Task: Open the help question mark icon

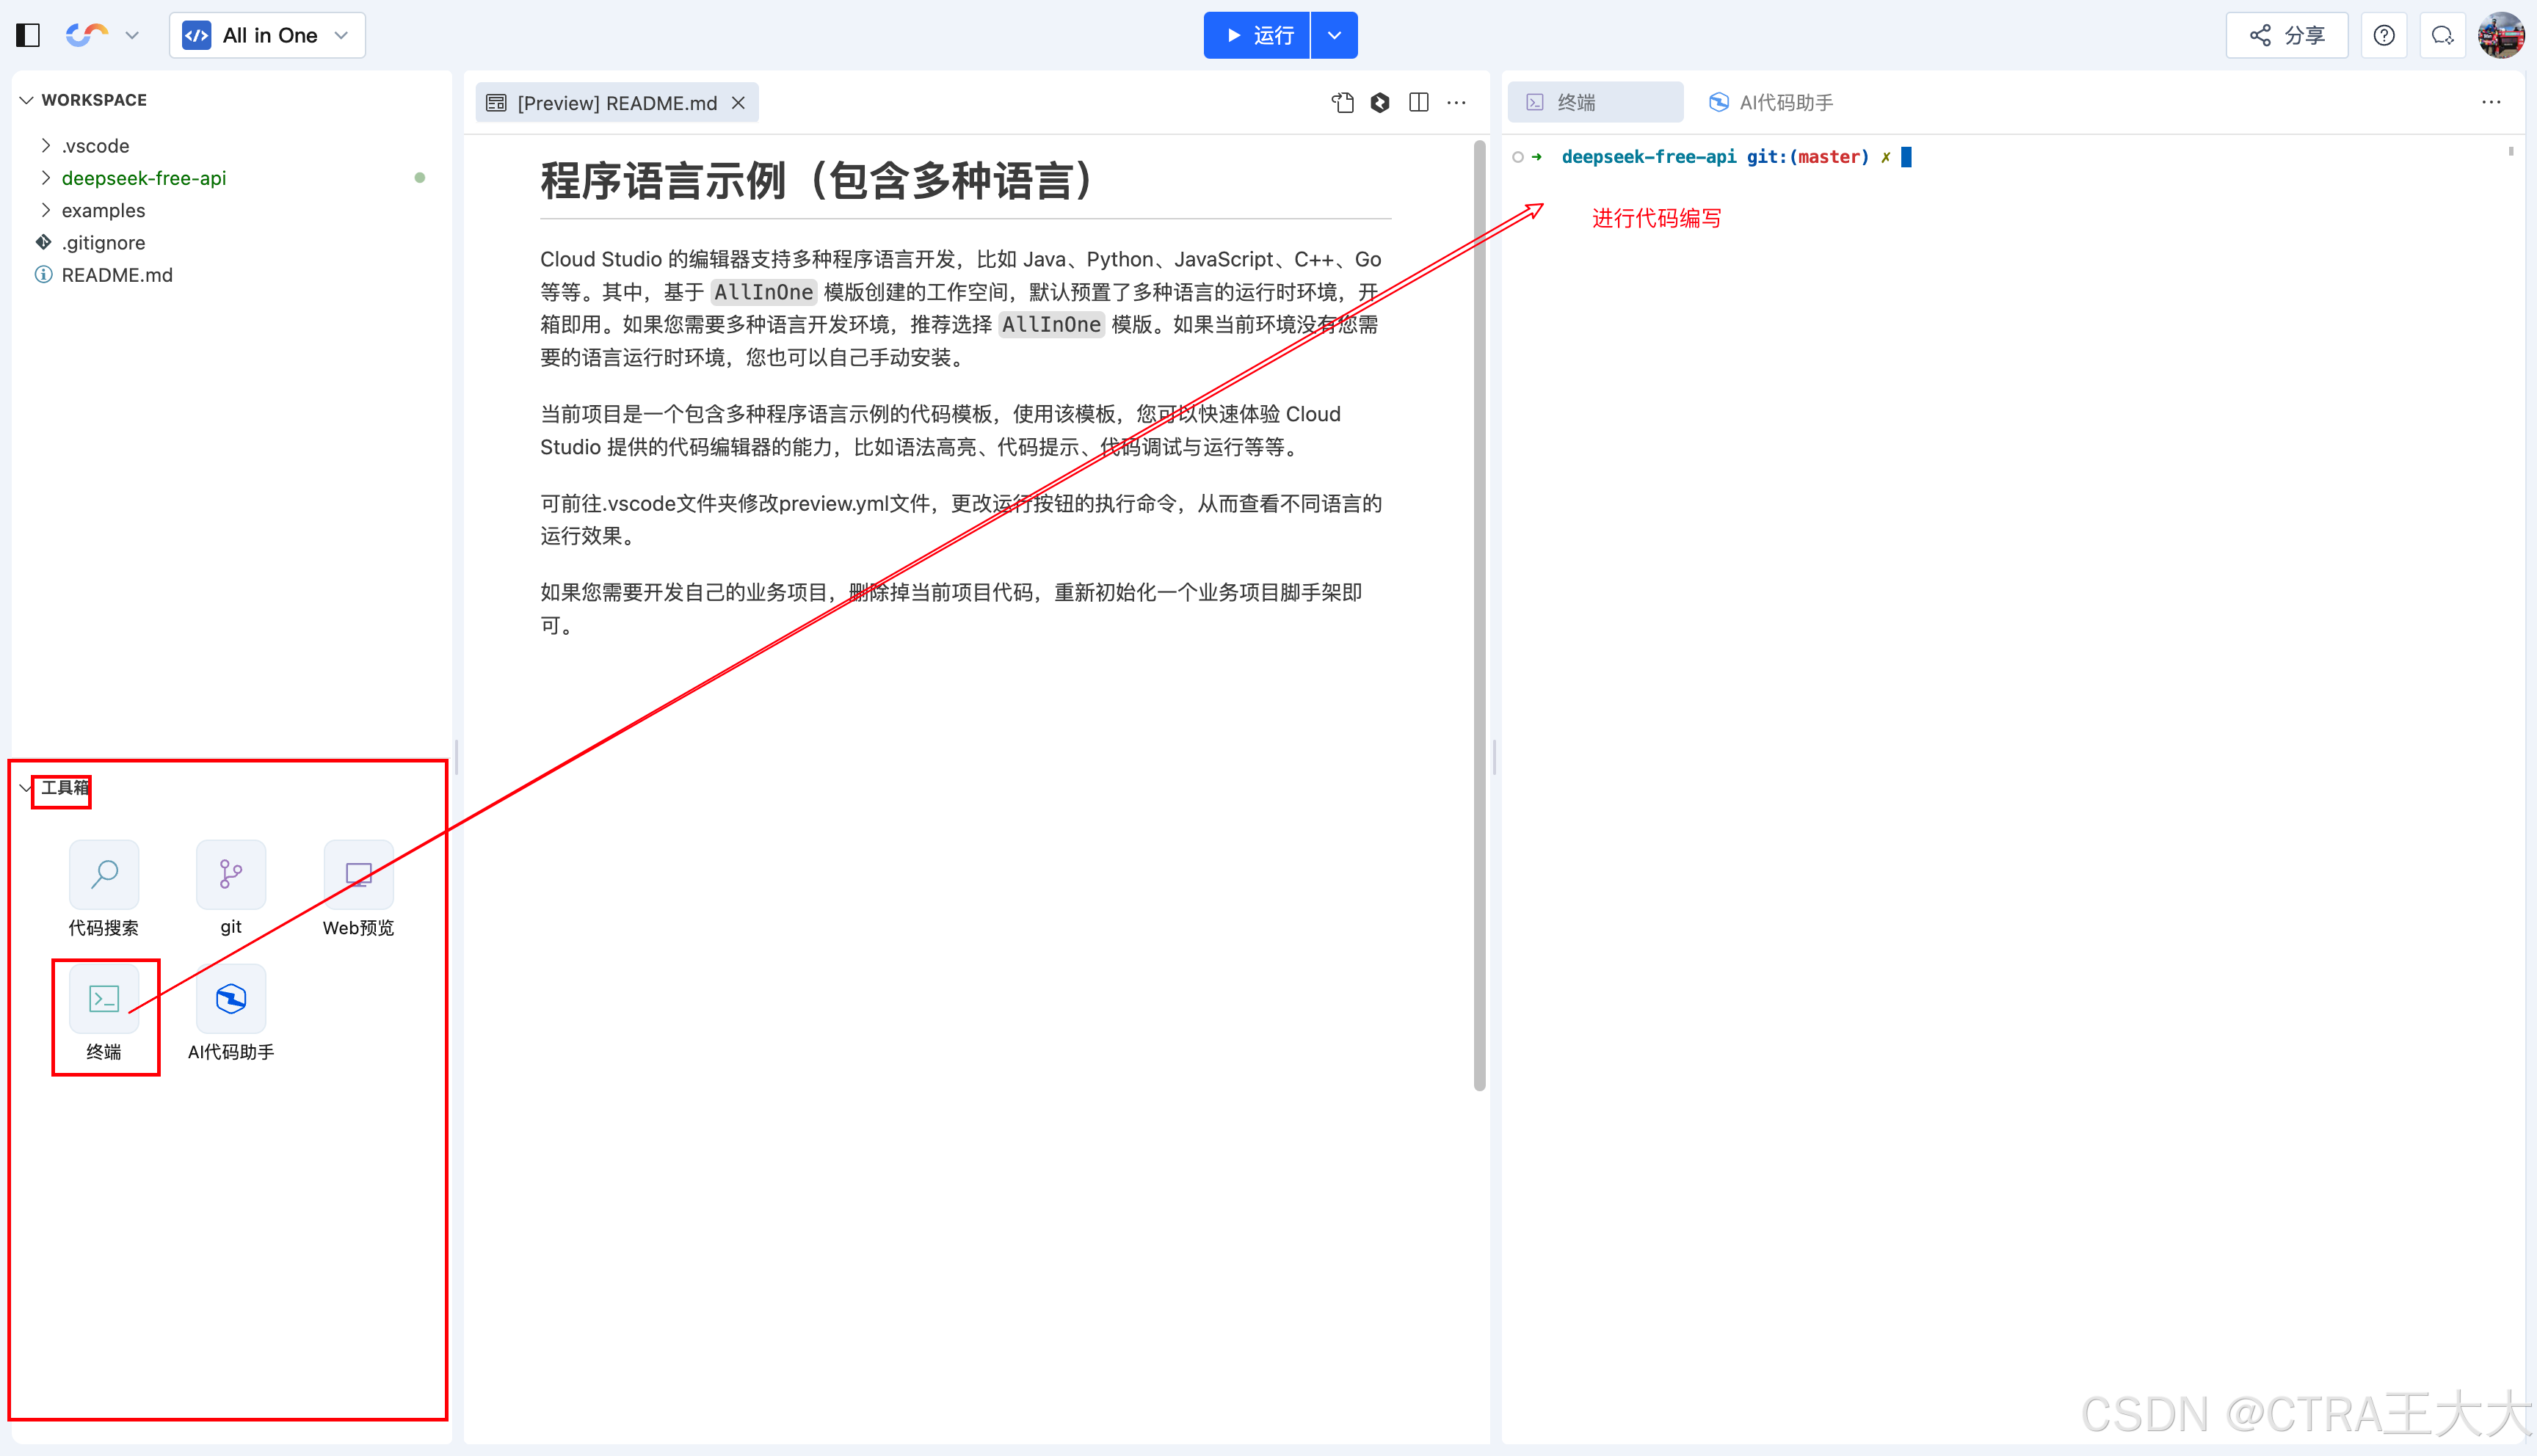Action: [2384, 36]
